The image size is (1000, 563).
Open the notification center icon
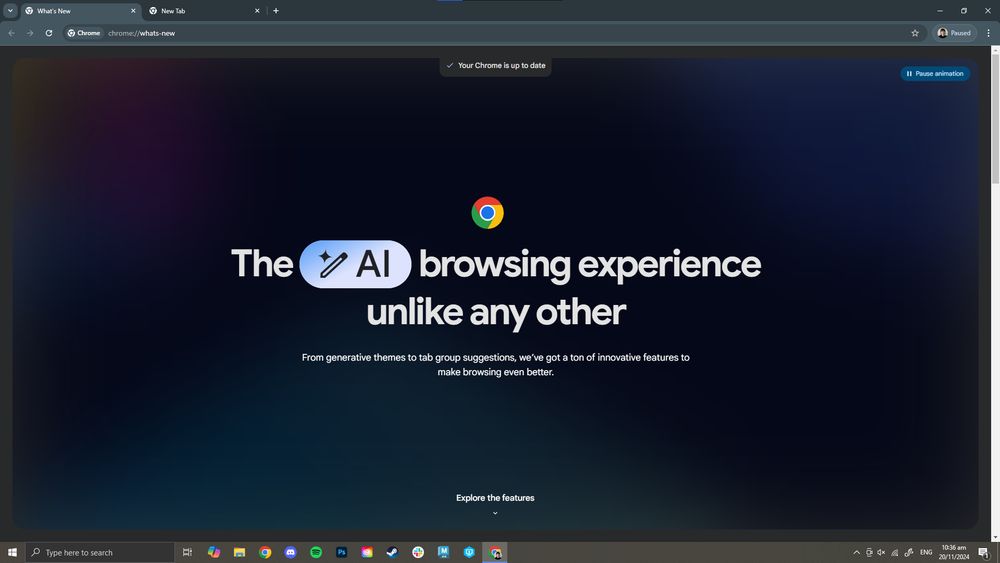pyautogui.click(x=983, y=552)
